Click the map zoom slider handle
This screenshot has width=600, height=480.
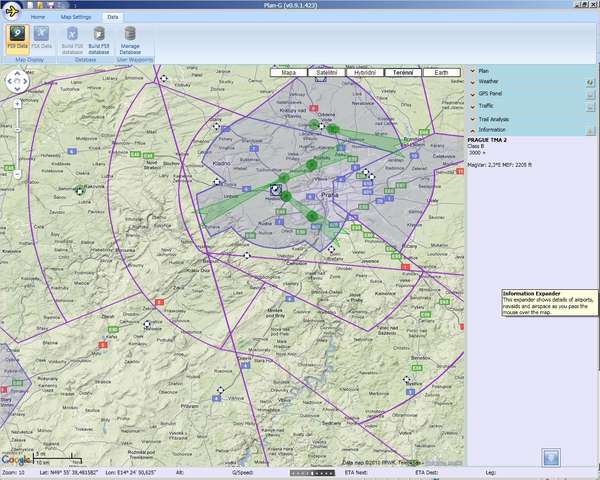17,130
